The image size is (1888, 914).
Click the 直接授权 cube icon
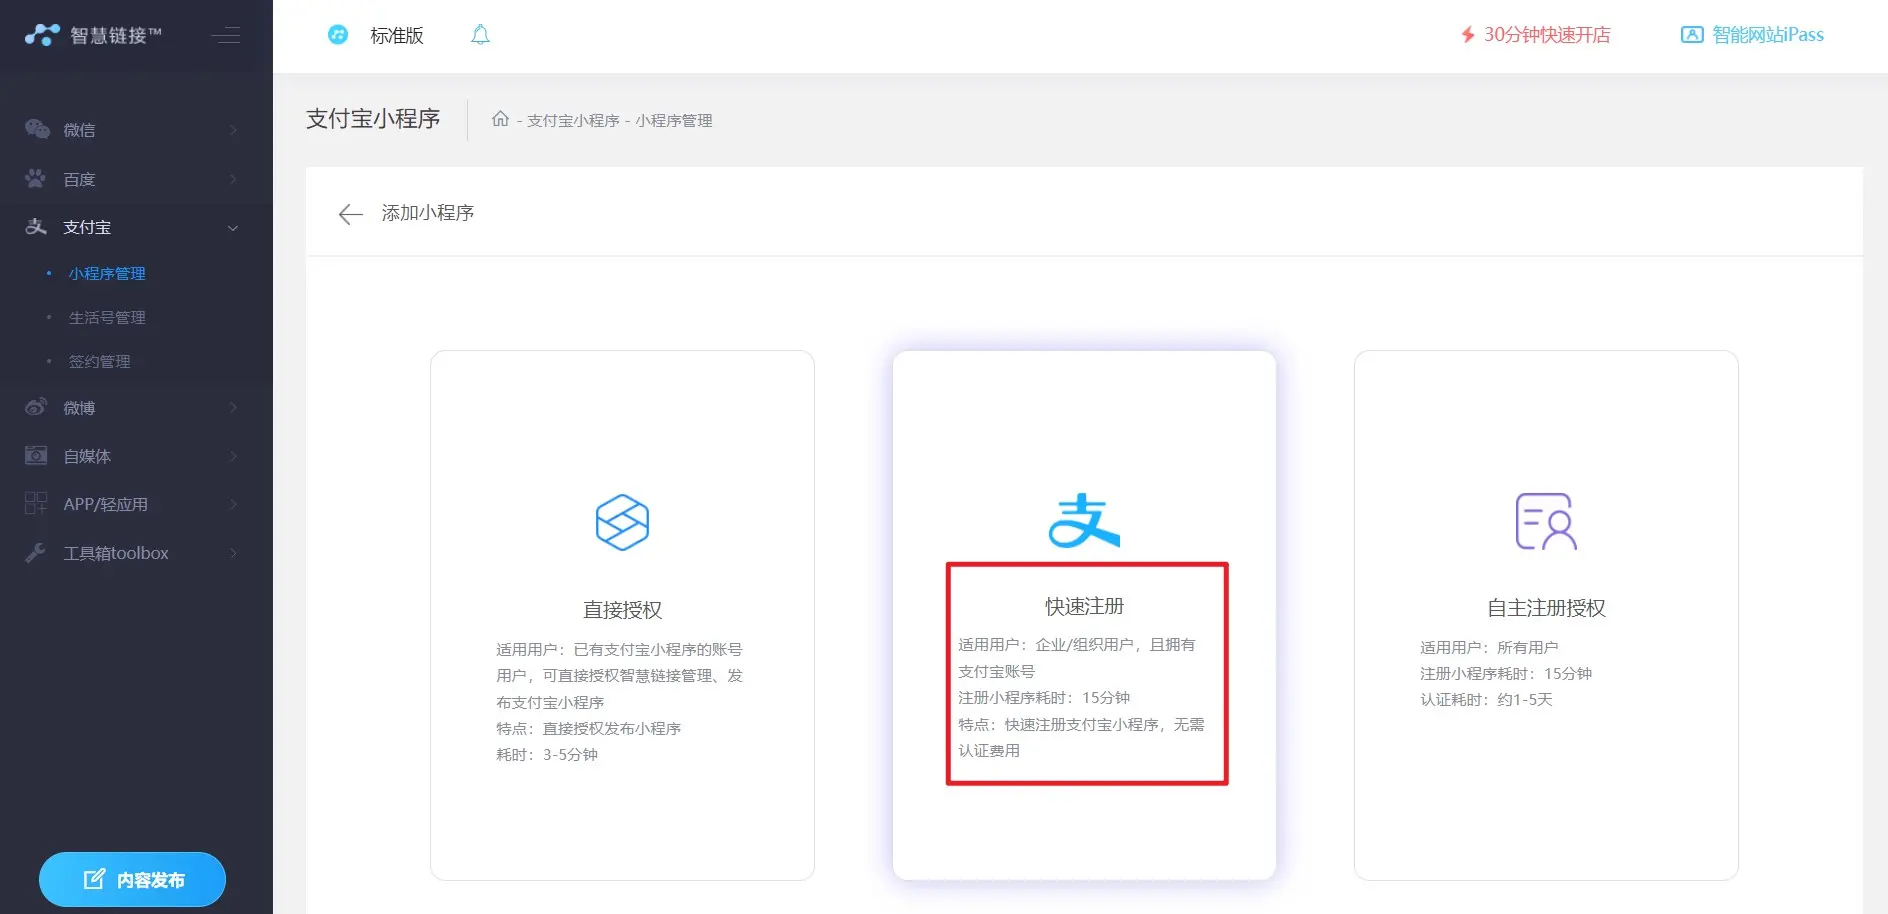click(622, 522)
